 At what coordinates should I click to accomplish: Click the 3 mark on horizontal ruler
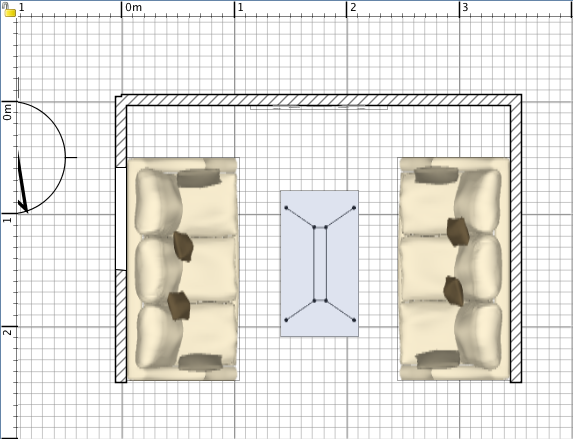(465, 7)
